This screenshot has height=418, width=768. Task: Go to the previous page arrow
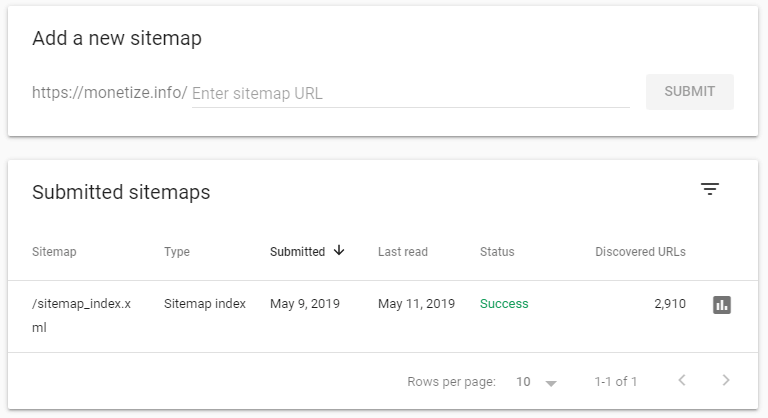click(682, 380)
